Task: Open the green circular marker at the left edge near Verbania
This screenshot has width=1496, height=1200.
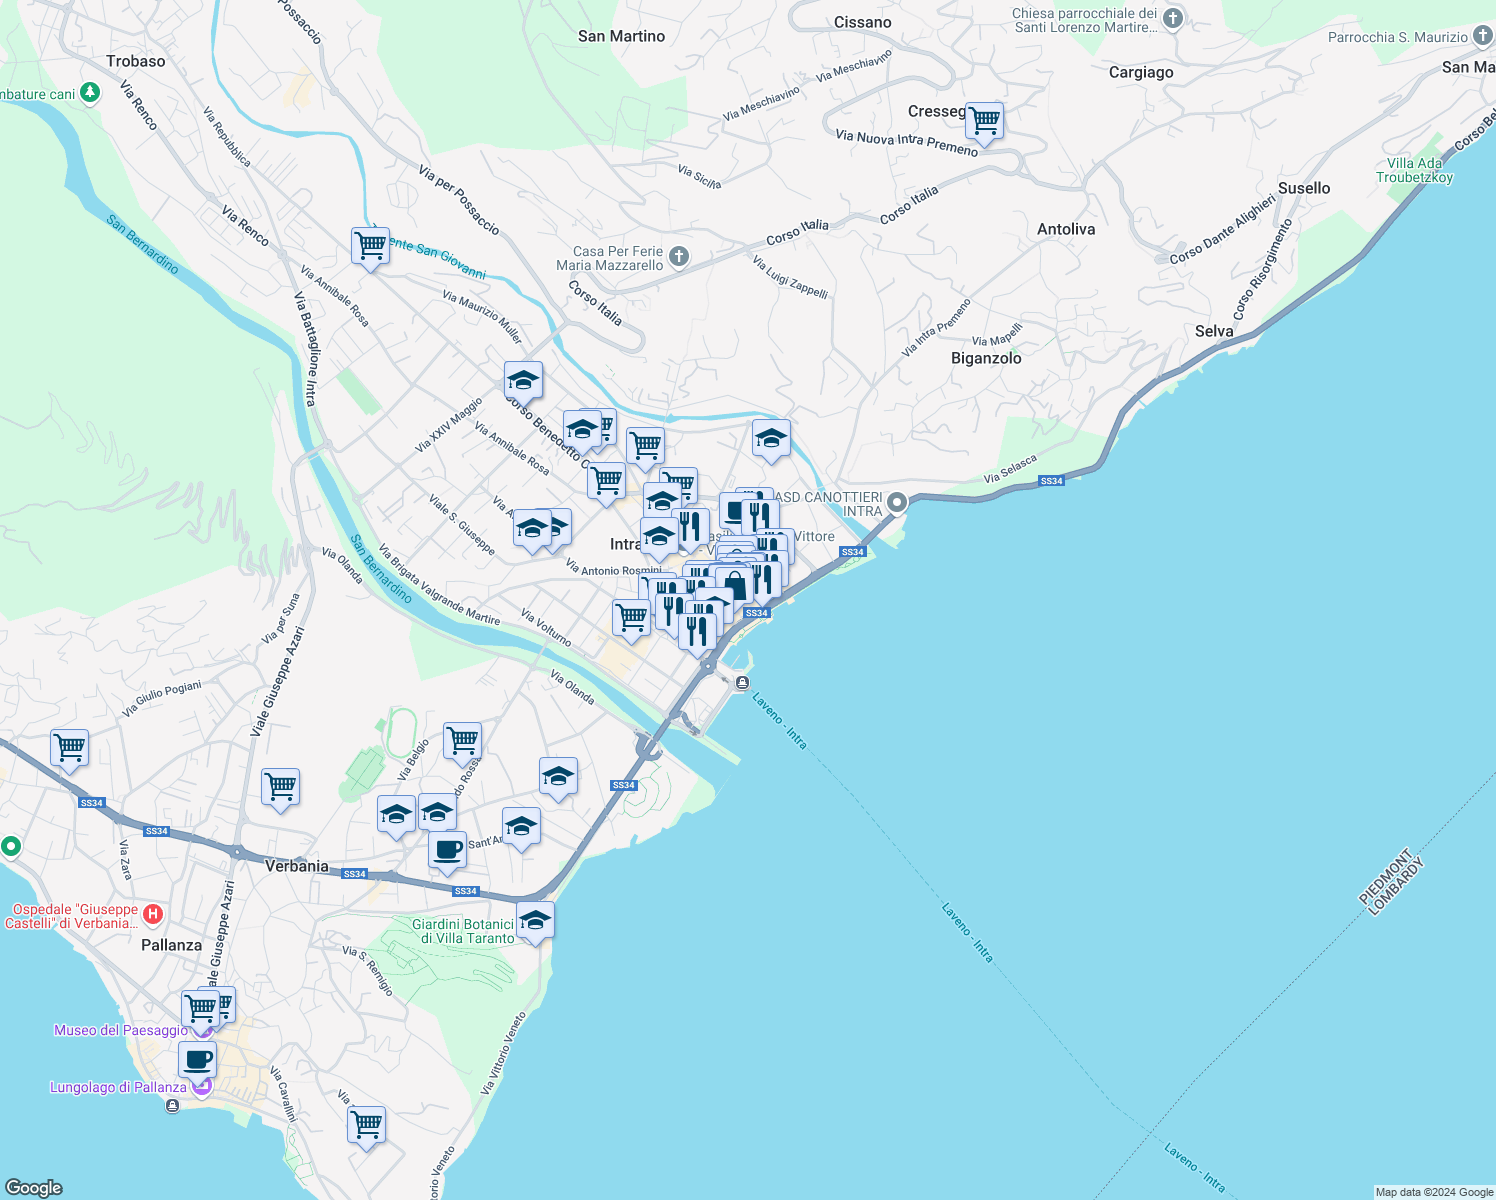Action: (x=10, y=847)
